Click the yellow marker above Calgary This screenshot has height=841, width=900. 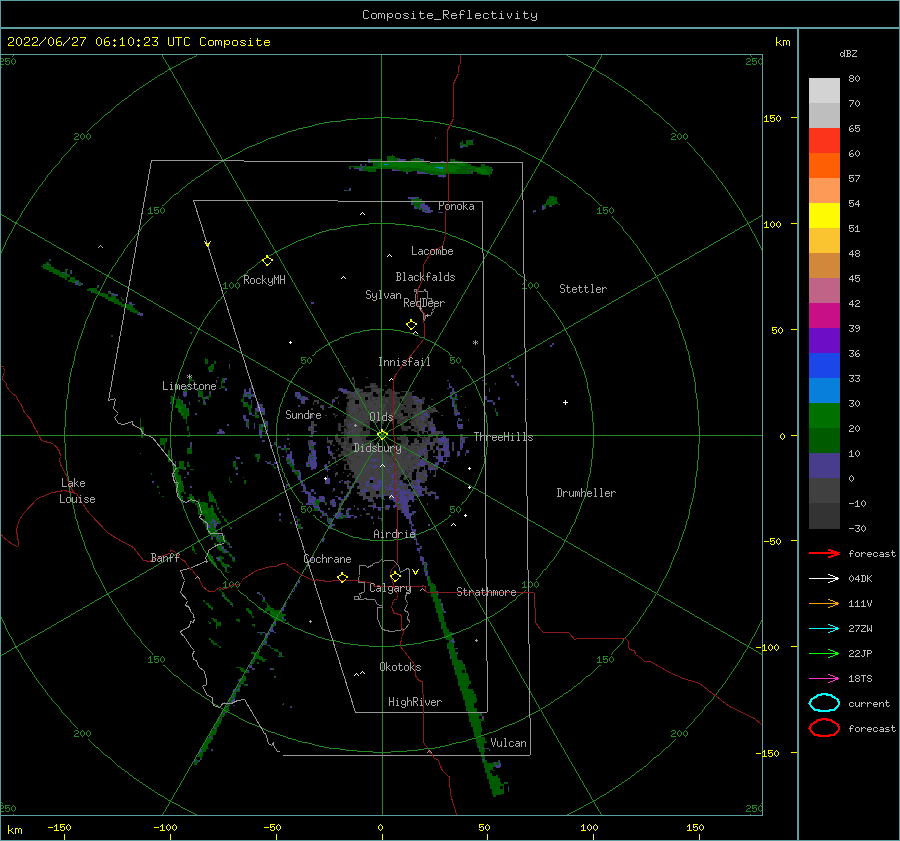tap(395, 576)
